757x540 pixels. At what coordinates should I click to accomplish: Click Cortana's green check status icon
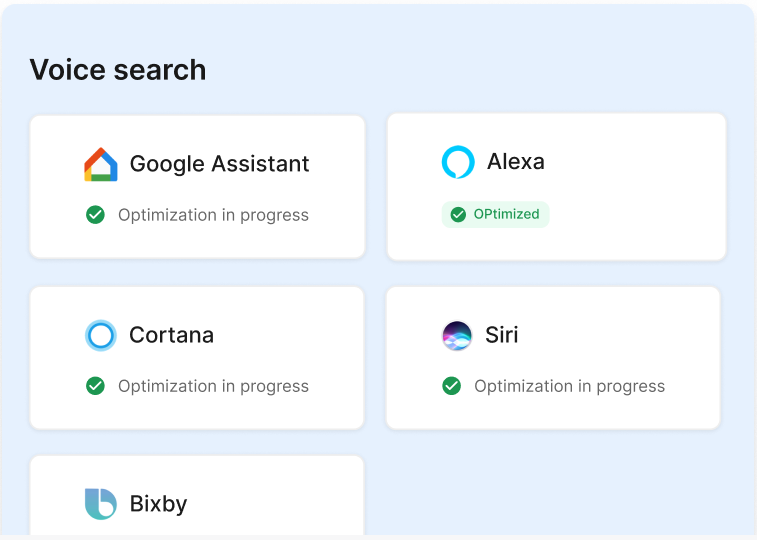(96, 386)
